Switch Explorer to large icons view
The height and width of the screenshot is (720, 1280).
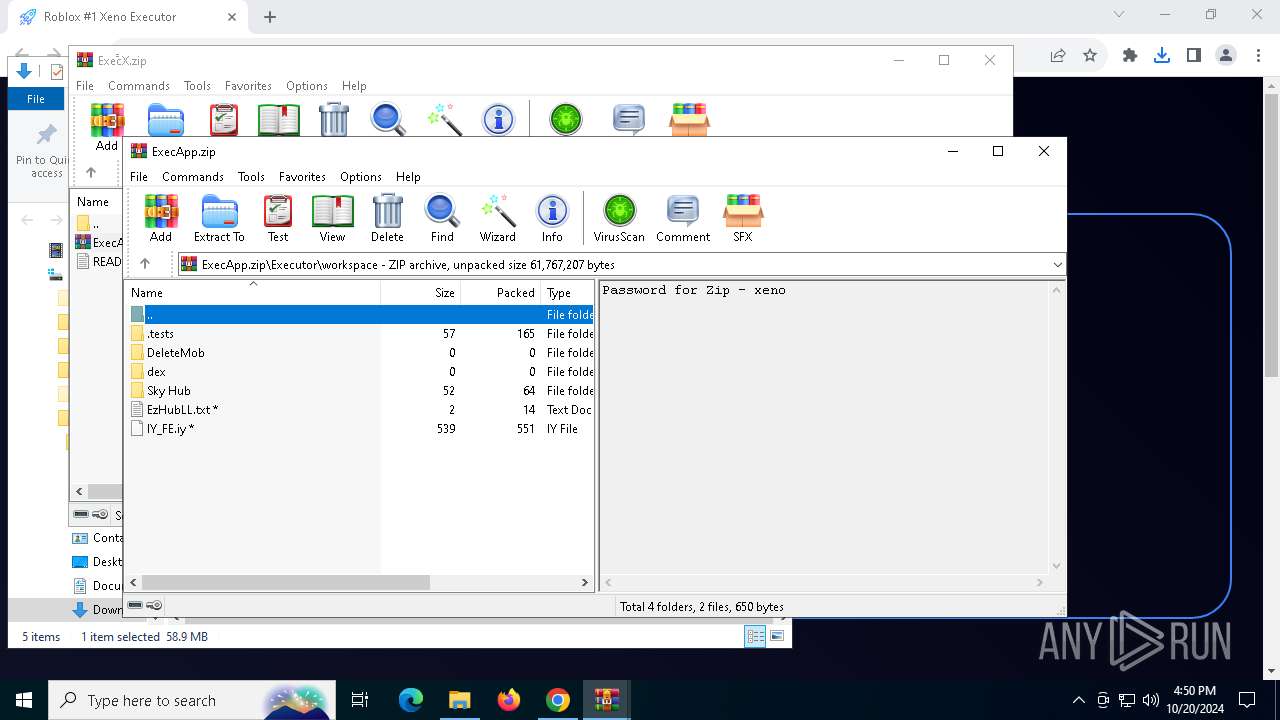click(x=777, y=636)
